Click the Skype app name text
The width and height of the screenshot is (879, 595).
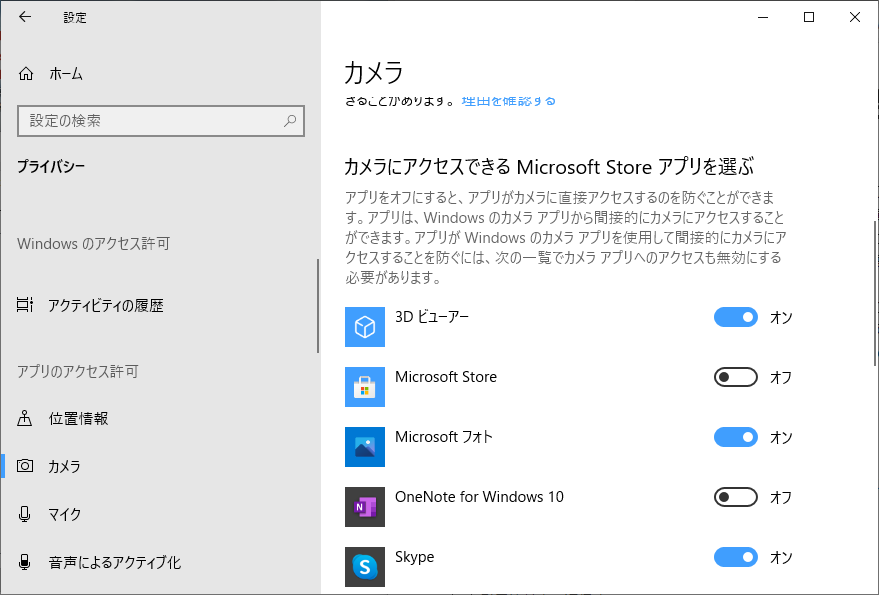pos(414,557)
